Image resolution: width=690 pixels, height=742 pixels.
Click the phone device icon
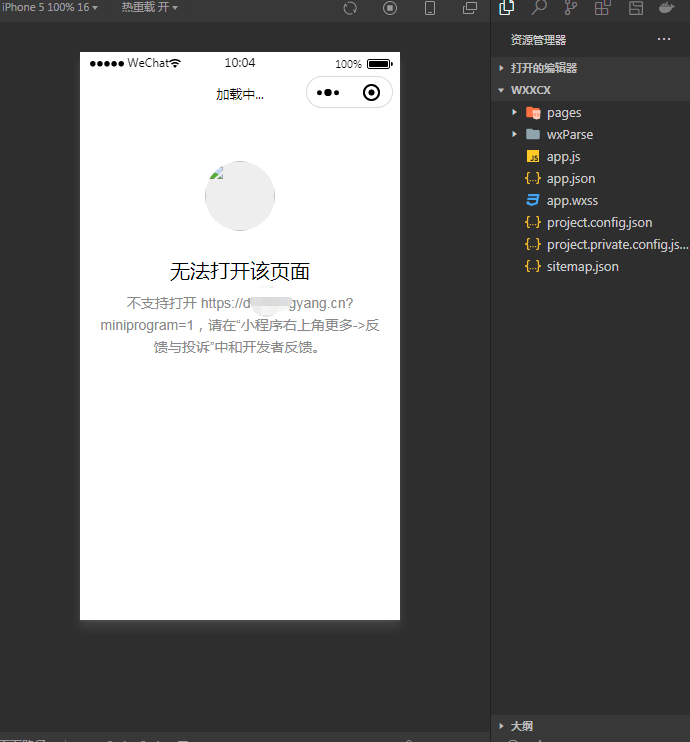pos(430,8)
